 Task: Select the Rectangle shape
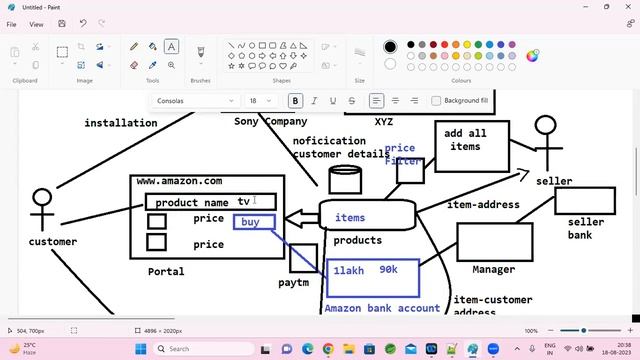(262, 45)
